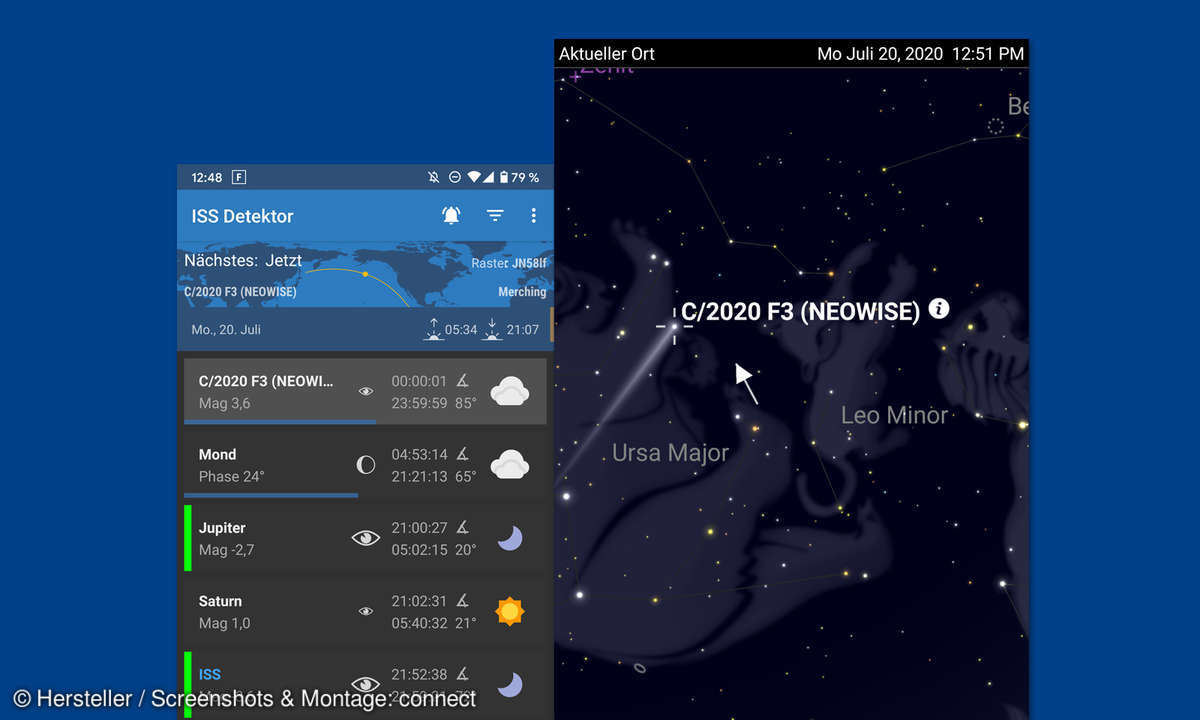Tap the eye icon in the C/2020 F3 row
The image size is (1200, 720).
[366, 392]
